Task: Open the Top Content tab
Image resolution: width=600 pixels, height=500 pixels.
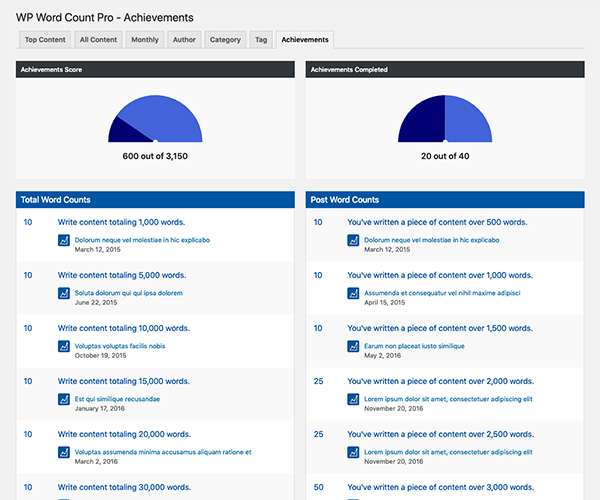Action: [45, 39]
